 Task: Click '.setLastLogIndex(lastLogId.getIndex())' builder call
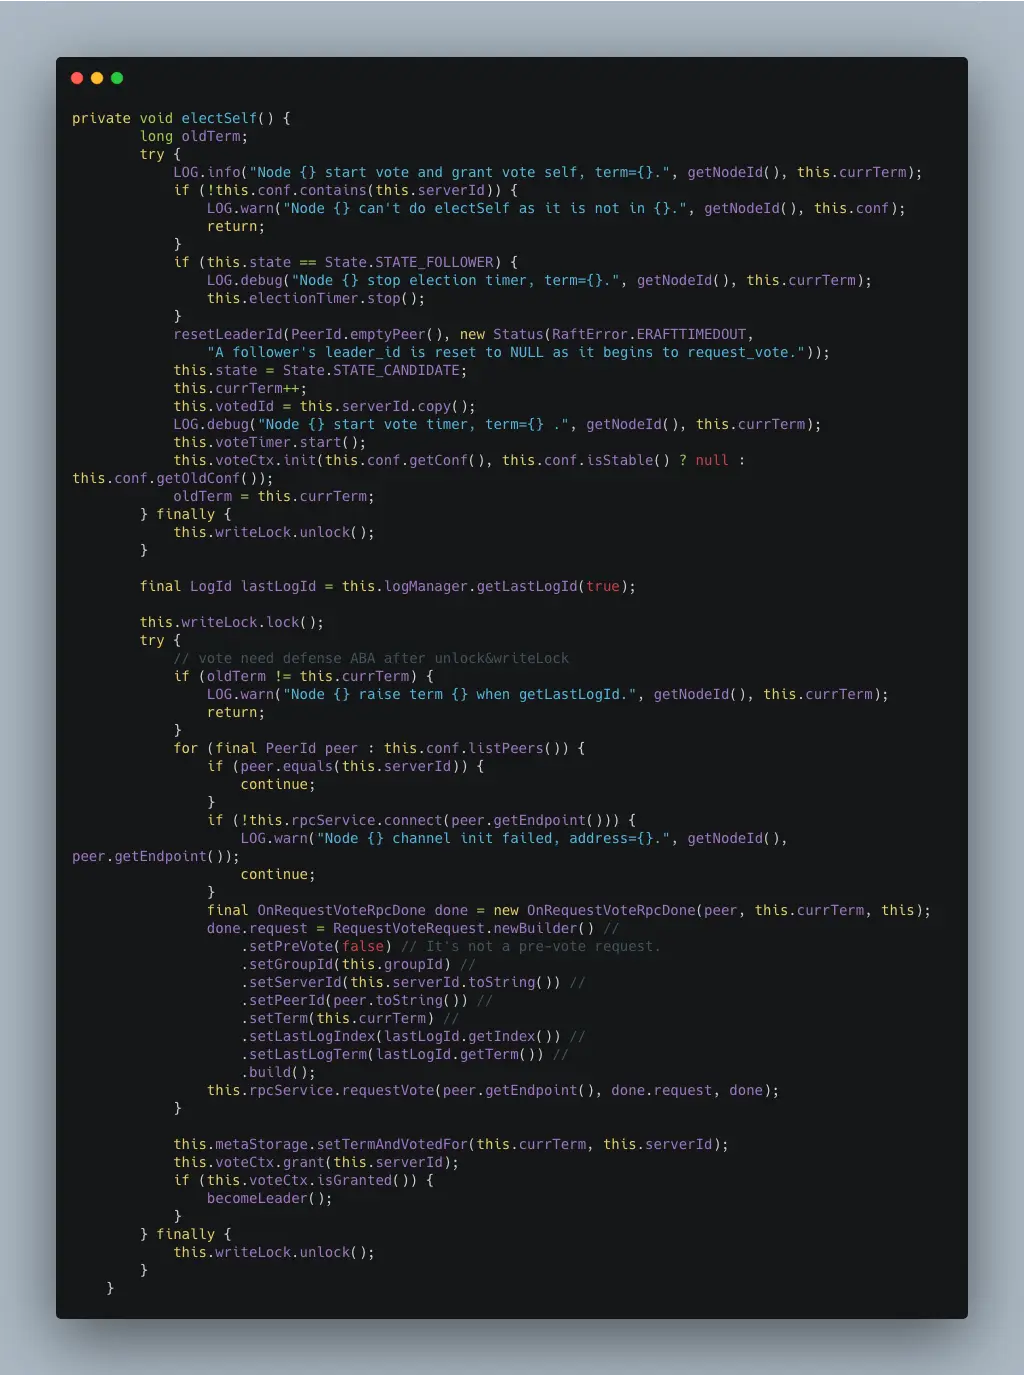pos(401,1036)
